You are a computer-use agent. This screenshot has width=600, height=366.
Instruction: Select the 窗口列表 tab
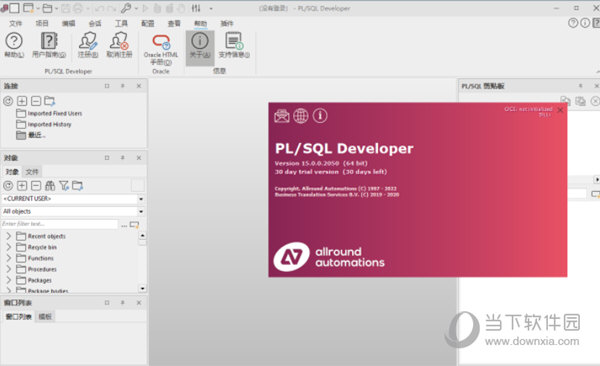click(18, 316)
